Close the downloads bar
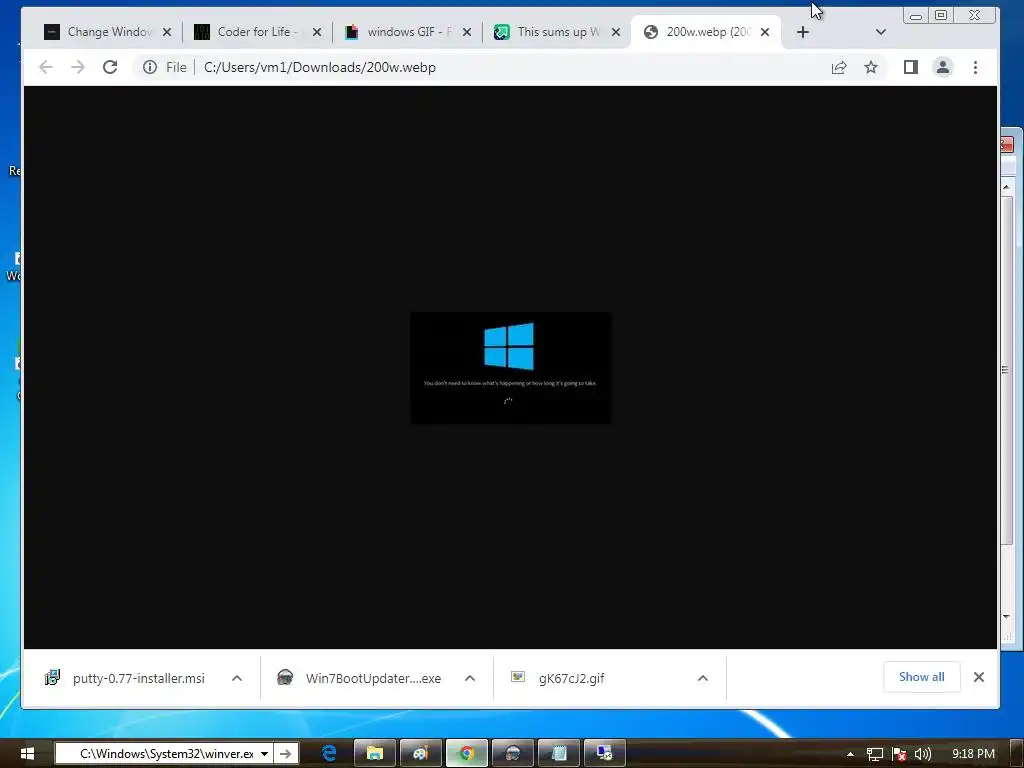 click(978, 677)
